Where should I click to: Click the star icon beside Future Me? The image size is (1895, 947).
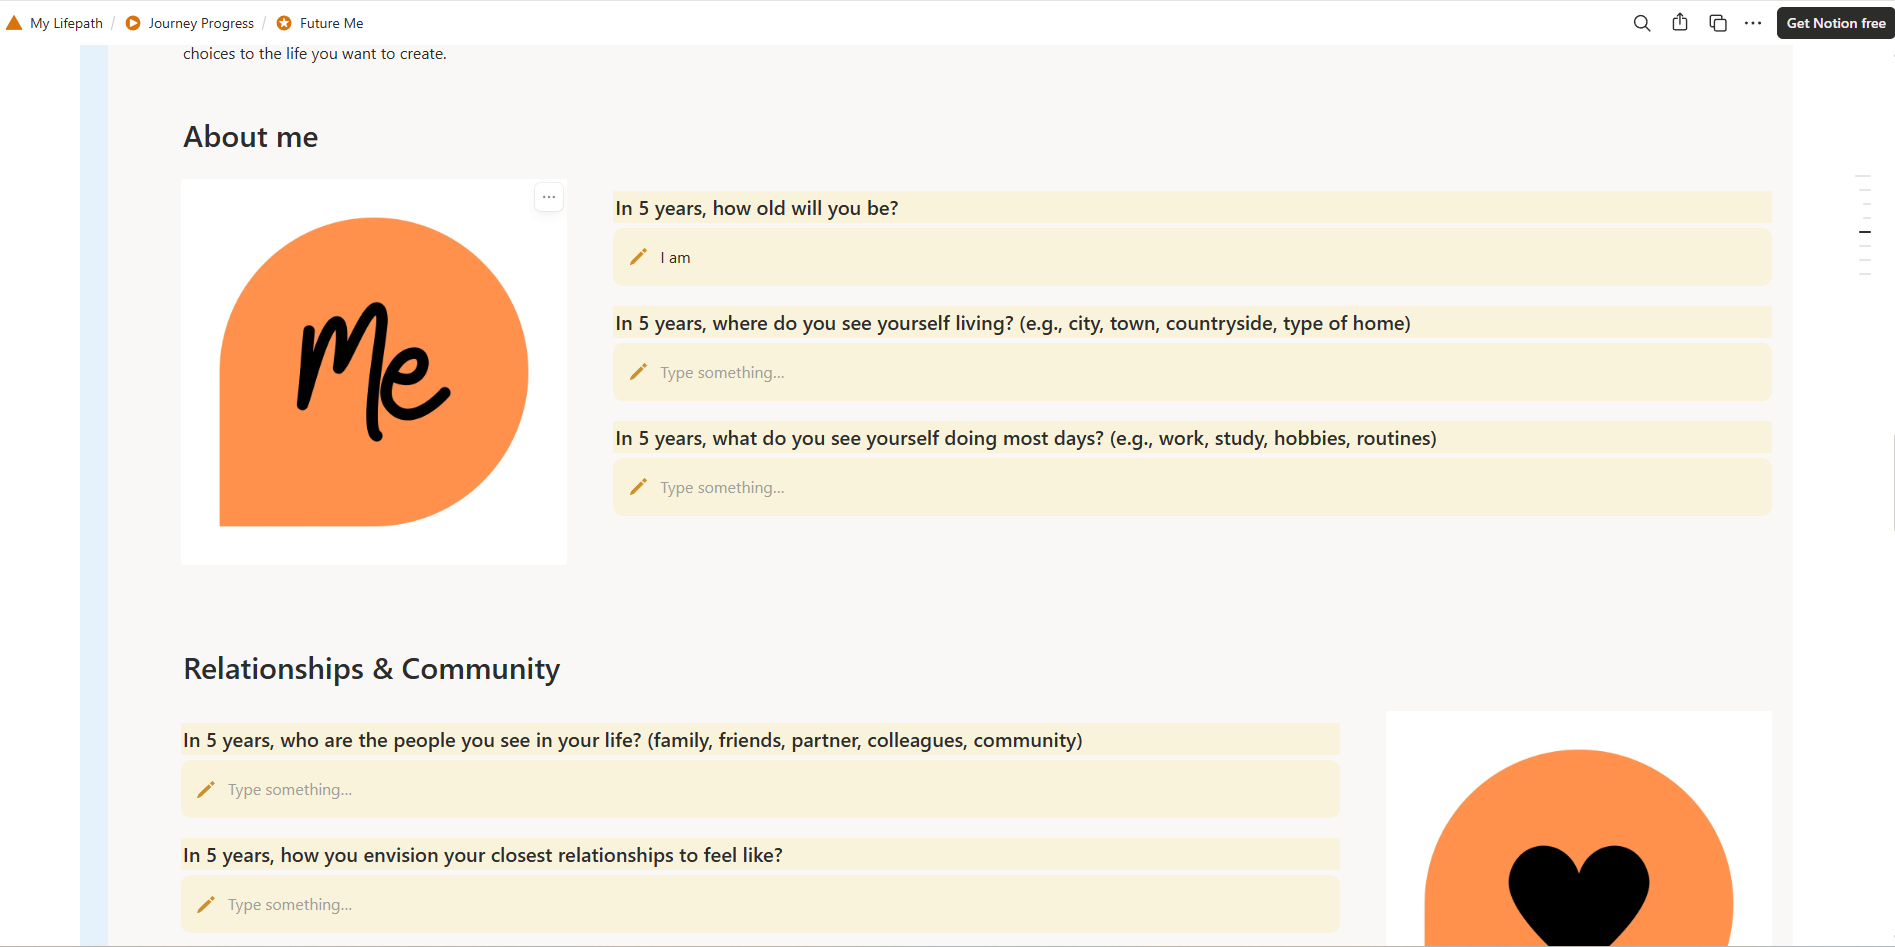[x=284, y=23]
